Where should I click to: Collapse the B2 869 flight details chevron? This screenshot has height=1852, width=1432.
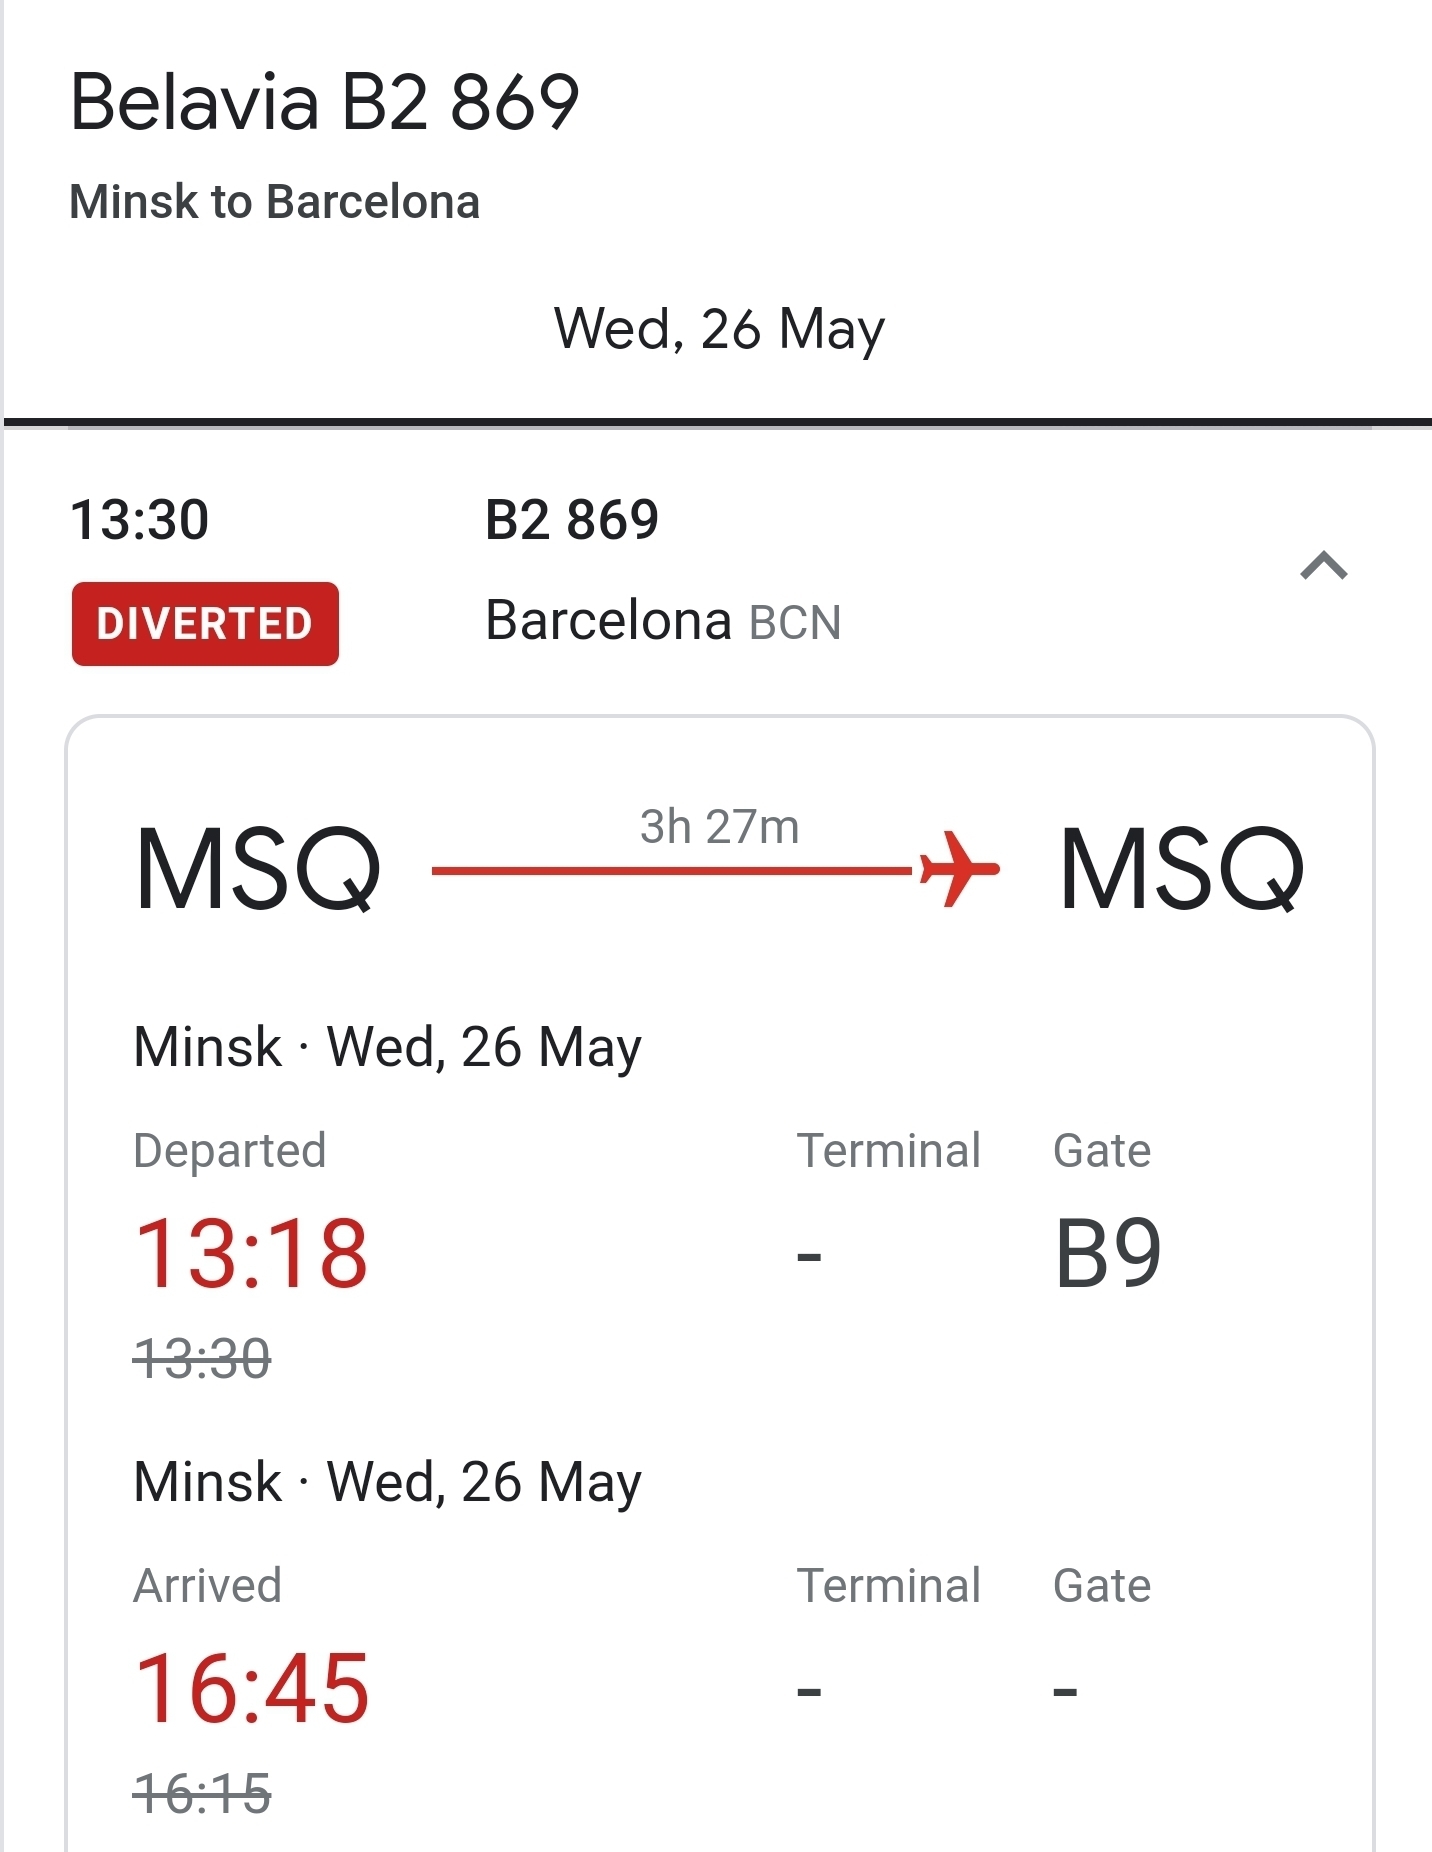coord(1324,566)
